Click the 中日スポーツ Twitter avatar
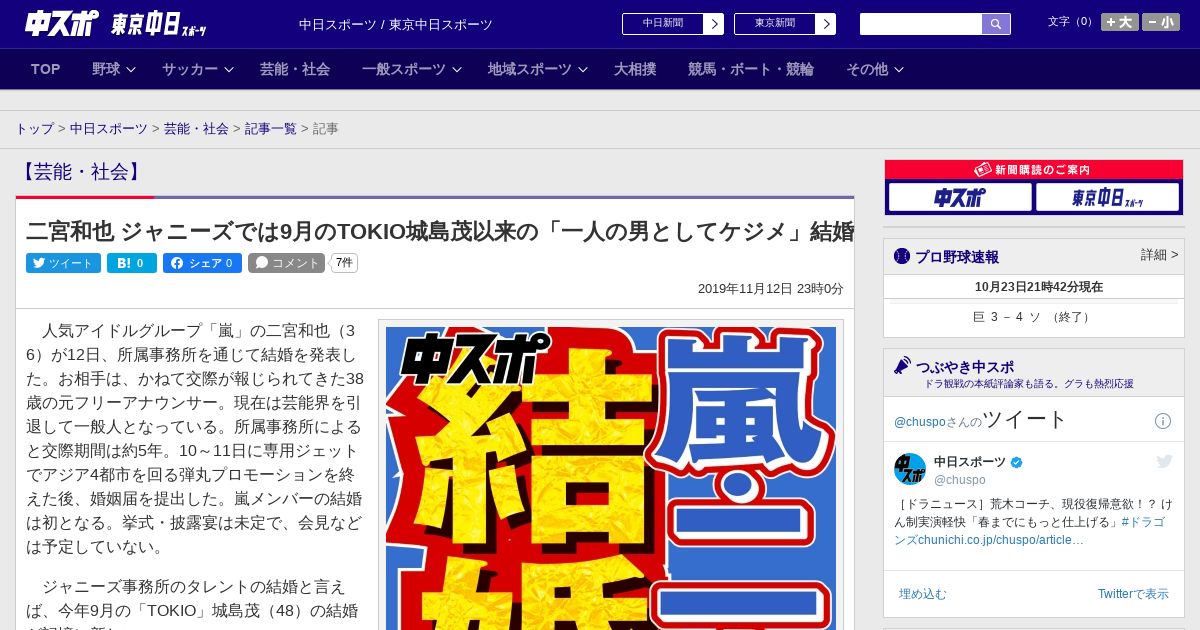1200x630 pixels. (x=910, y=469)
